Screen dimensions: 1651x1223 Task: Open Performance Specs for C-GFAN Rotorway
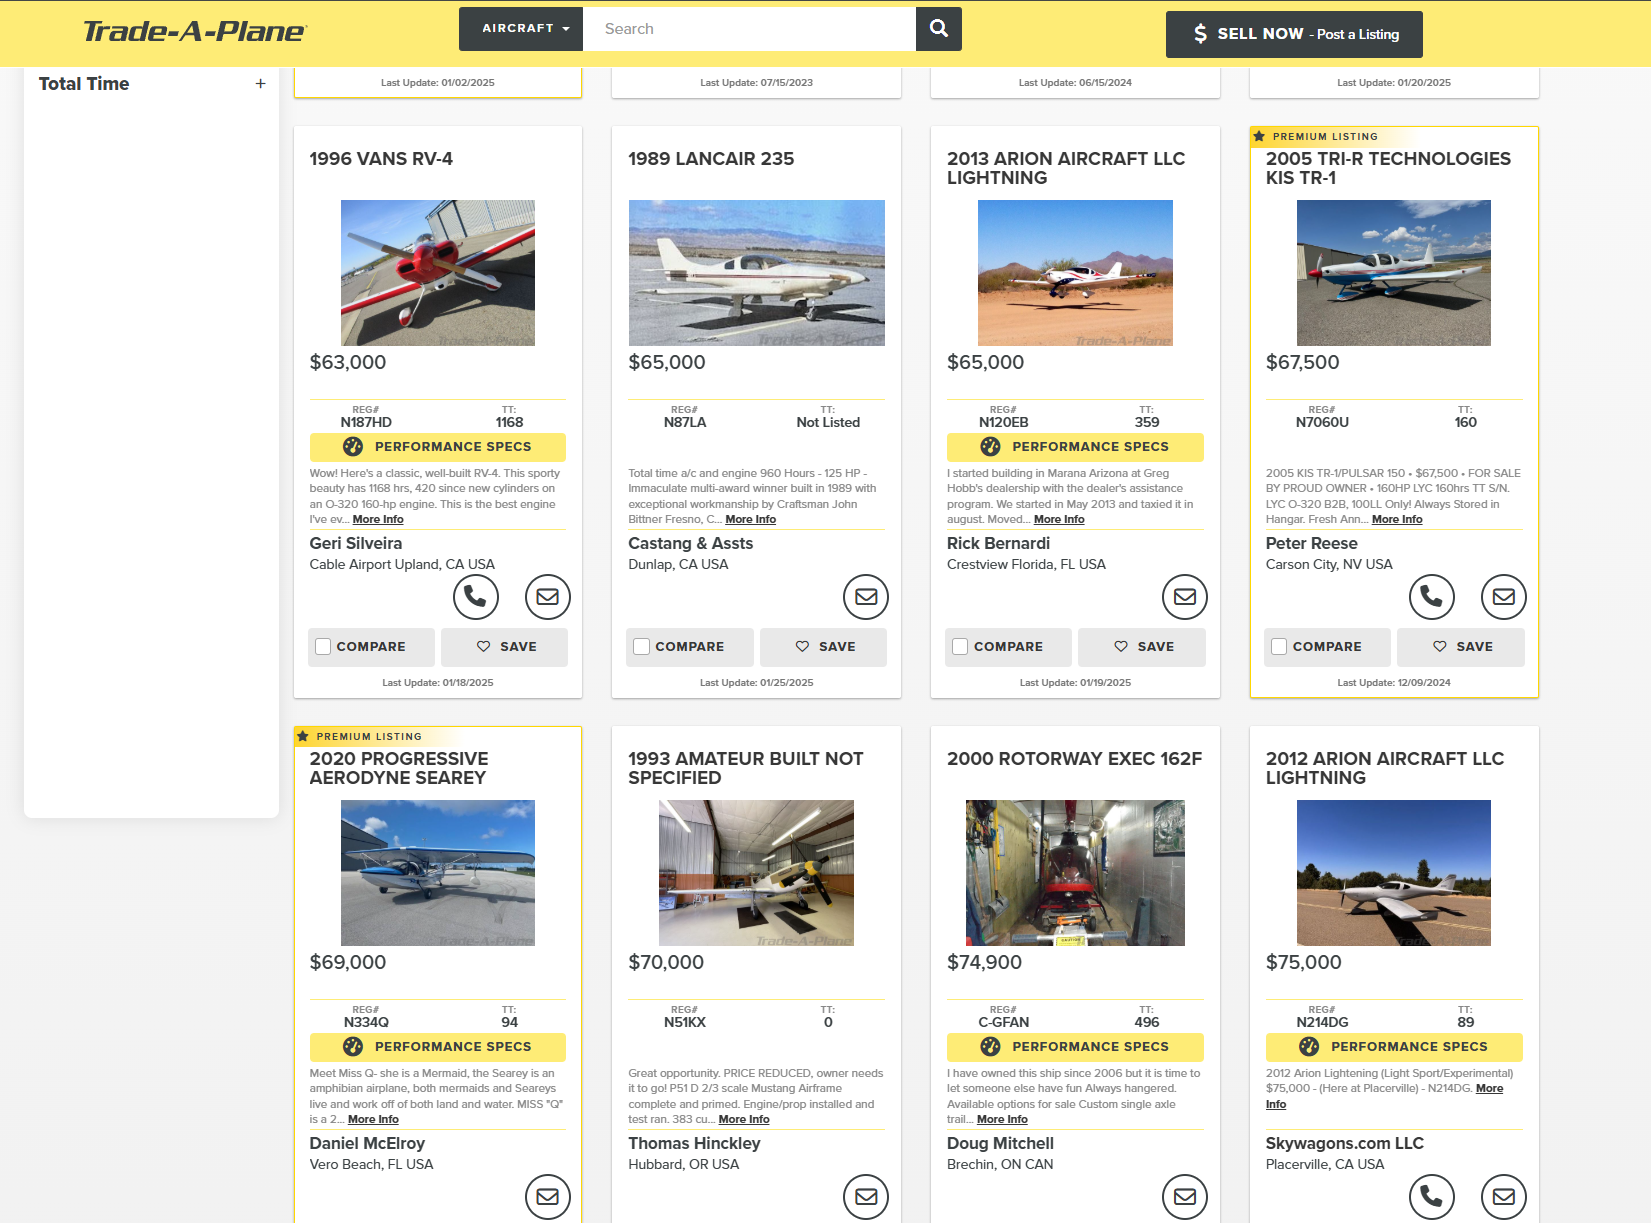point(1075,1047)
